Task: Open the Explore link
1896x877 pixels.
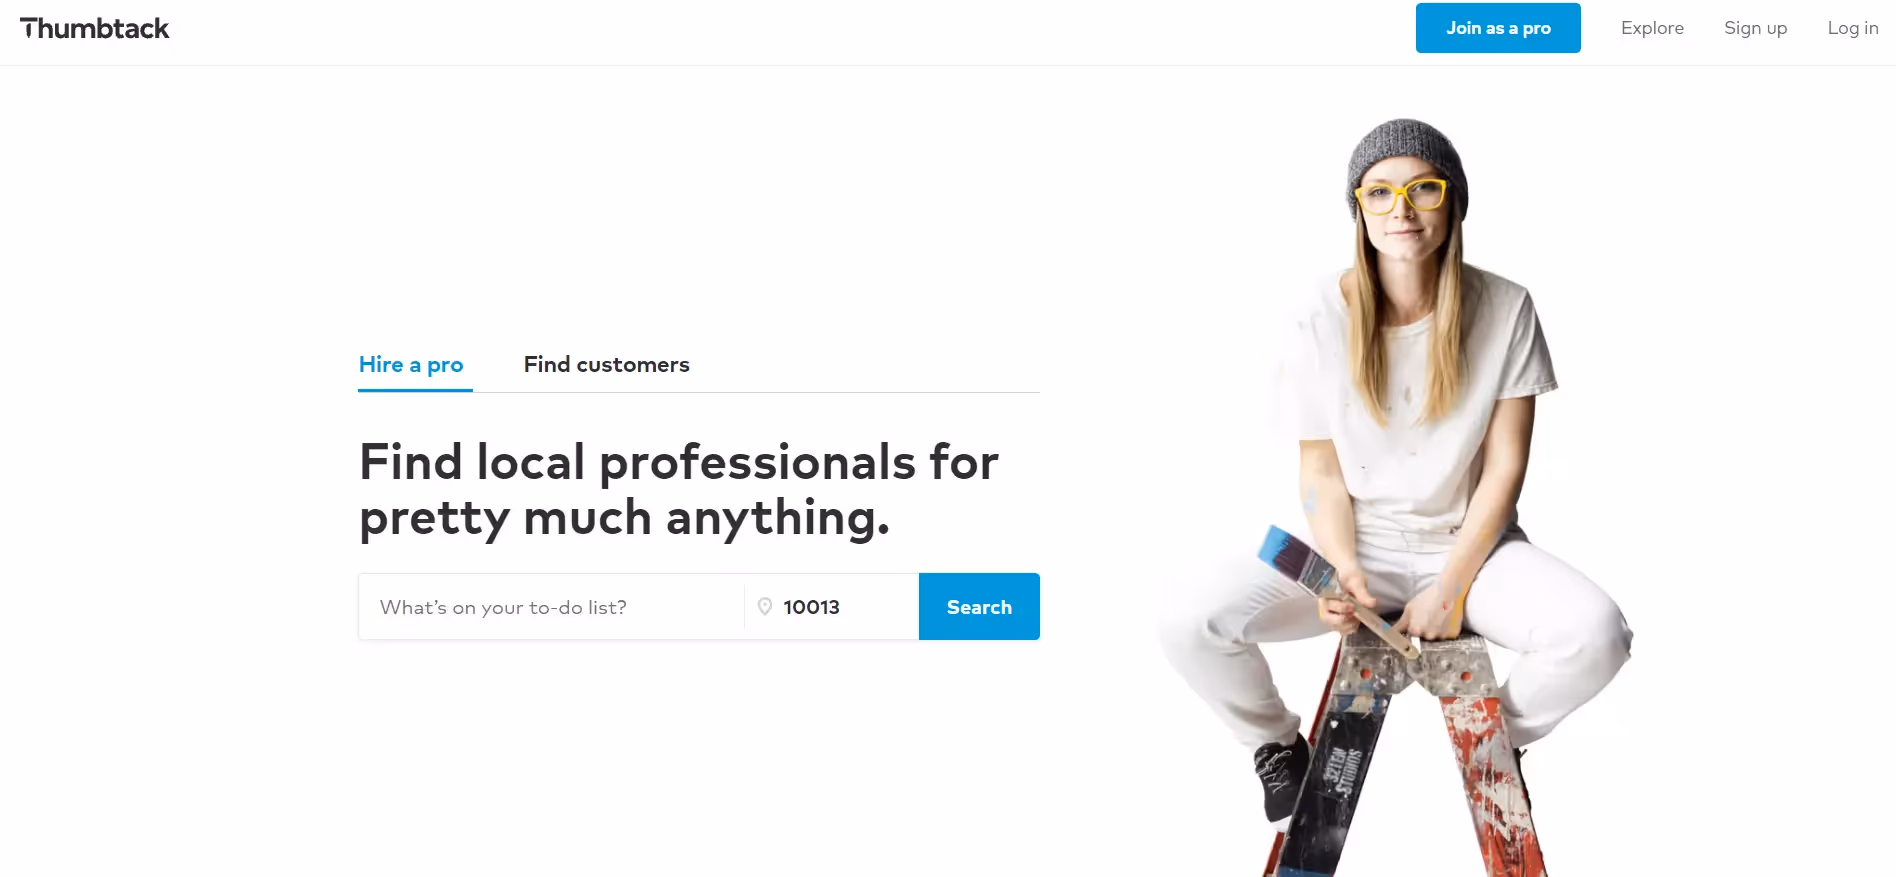Action: [1652, 28]
